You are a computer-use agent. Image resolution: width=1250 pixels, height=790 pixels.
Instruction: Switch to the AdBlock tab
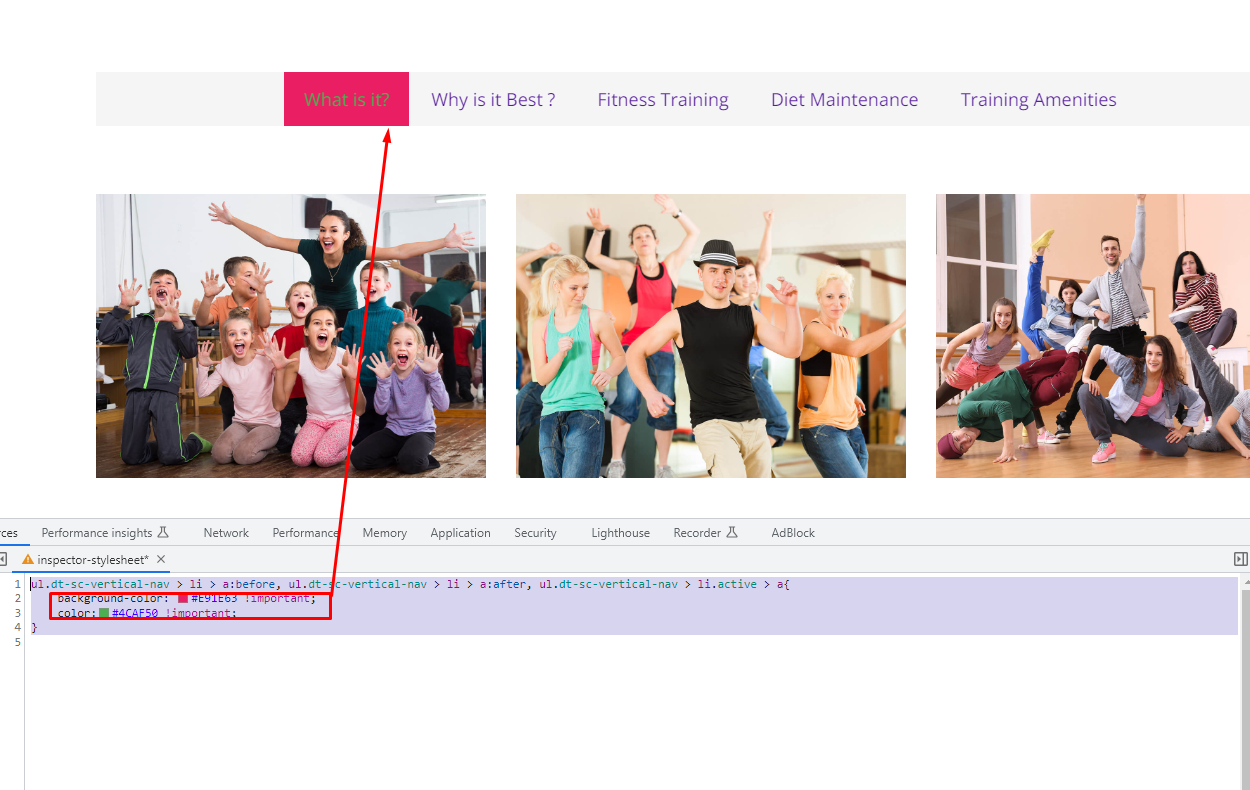pos(793,533)
